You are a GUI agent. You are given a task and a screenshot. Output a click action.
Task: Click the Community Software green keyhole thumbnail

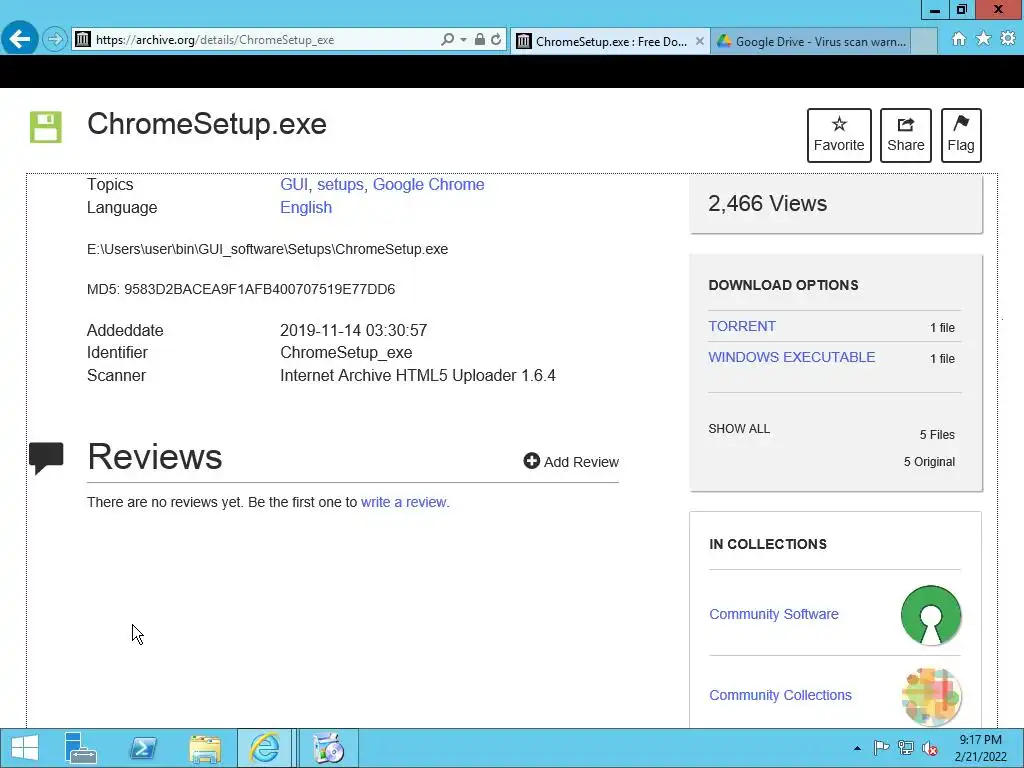click(x=931, y=615)
